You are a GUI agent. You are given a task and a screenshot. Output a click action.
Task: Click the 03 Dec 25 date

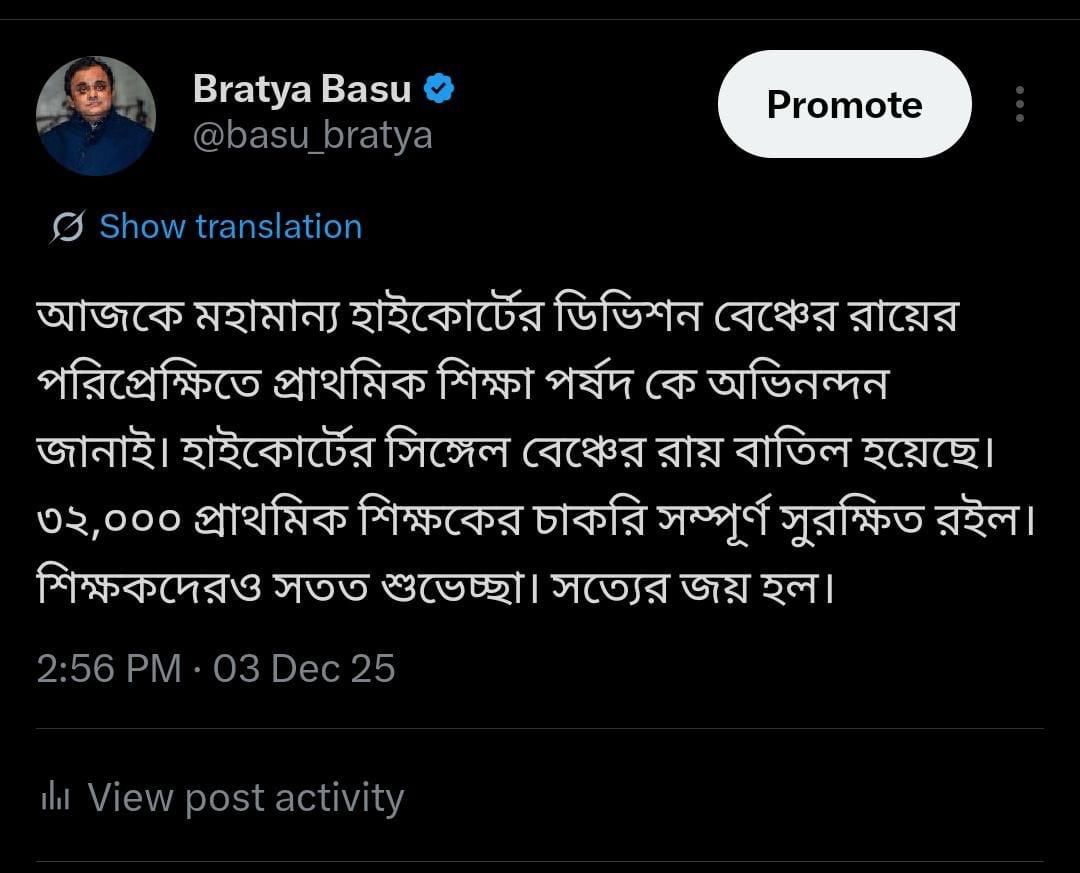[x=304, y=668]
